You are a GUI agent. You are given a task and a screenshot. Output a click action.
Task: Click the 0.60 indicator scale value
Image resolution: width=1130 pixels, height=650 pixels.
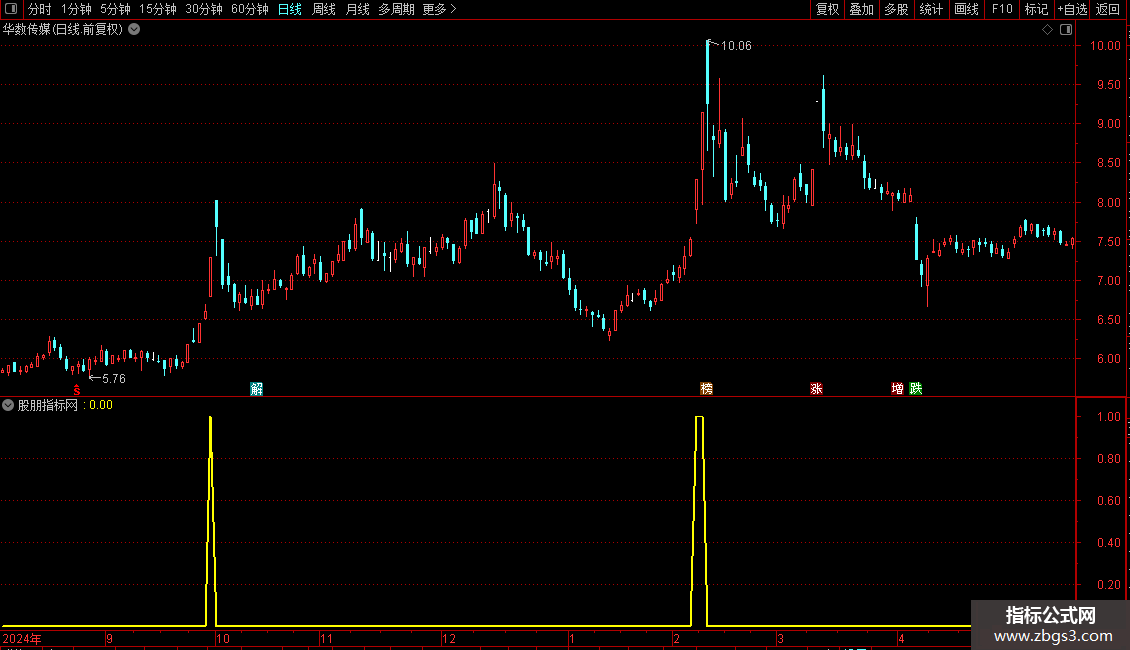[x=1108, y=501]
